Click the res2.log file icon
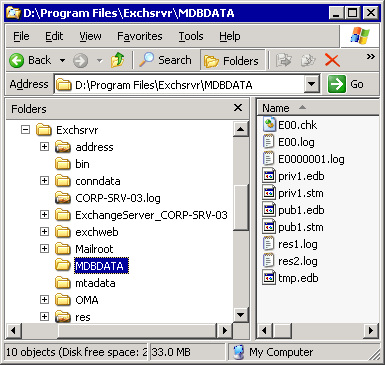Screen dimensions: 385x365 [x=269, y=261]
